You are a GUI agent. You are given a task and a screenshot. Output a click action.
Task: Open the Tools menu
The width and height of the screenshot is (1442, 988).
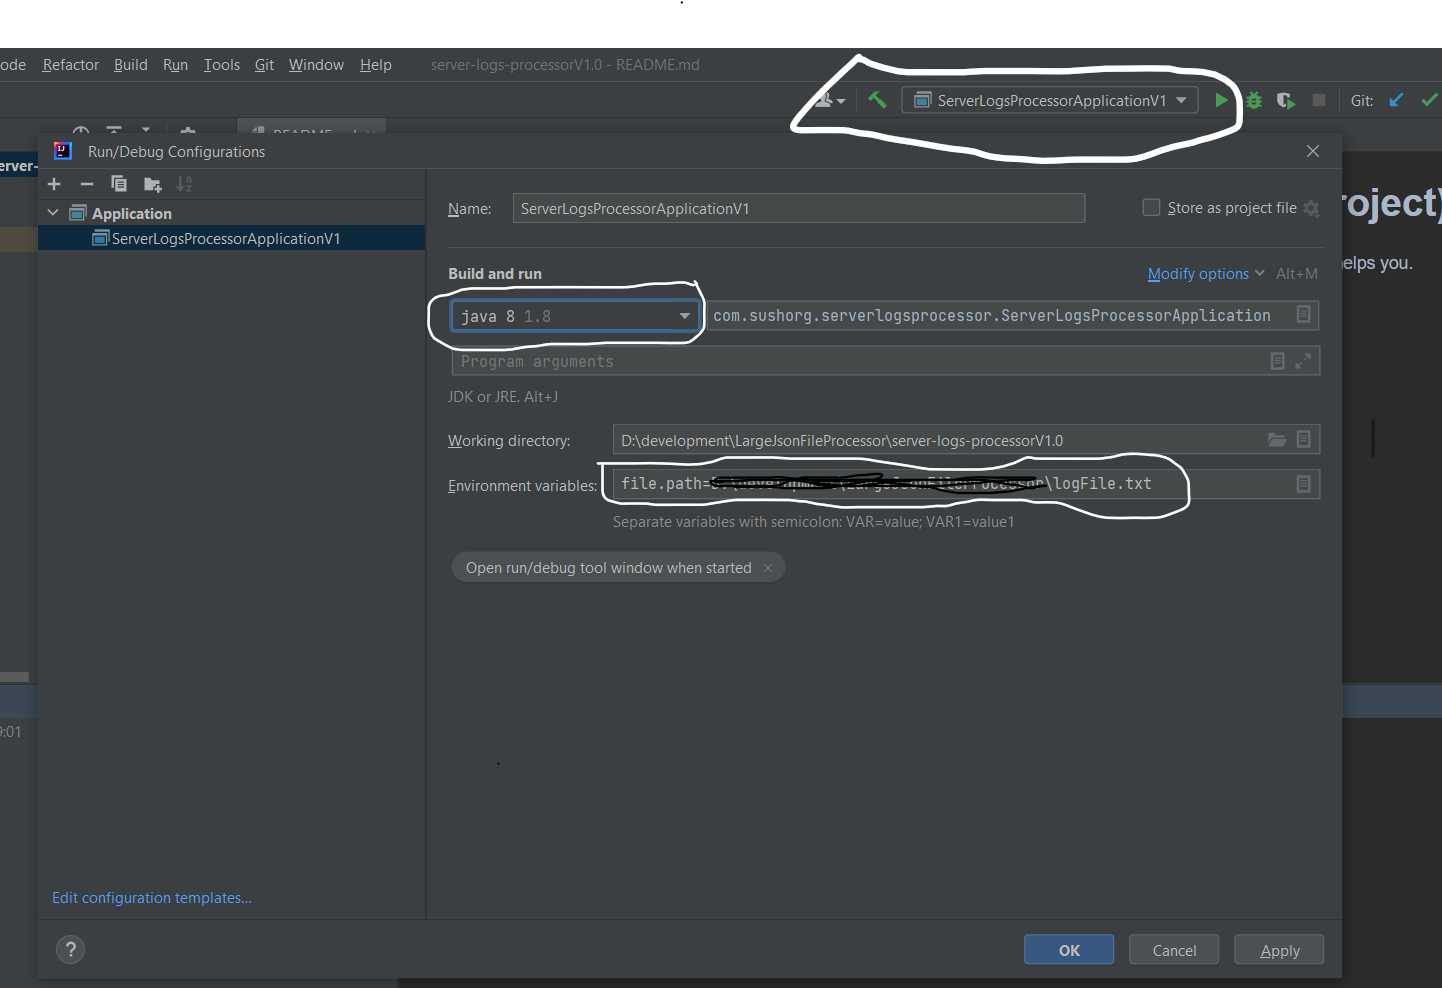point(222,65)
